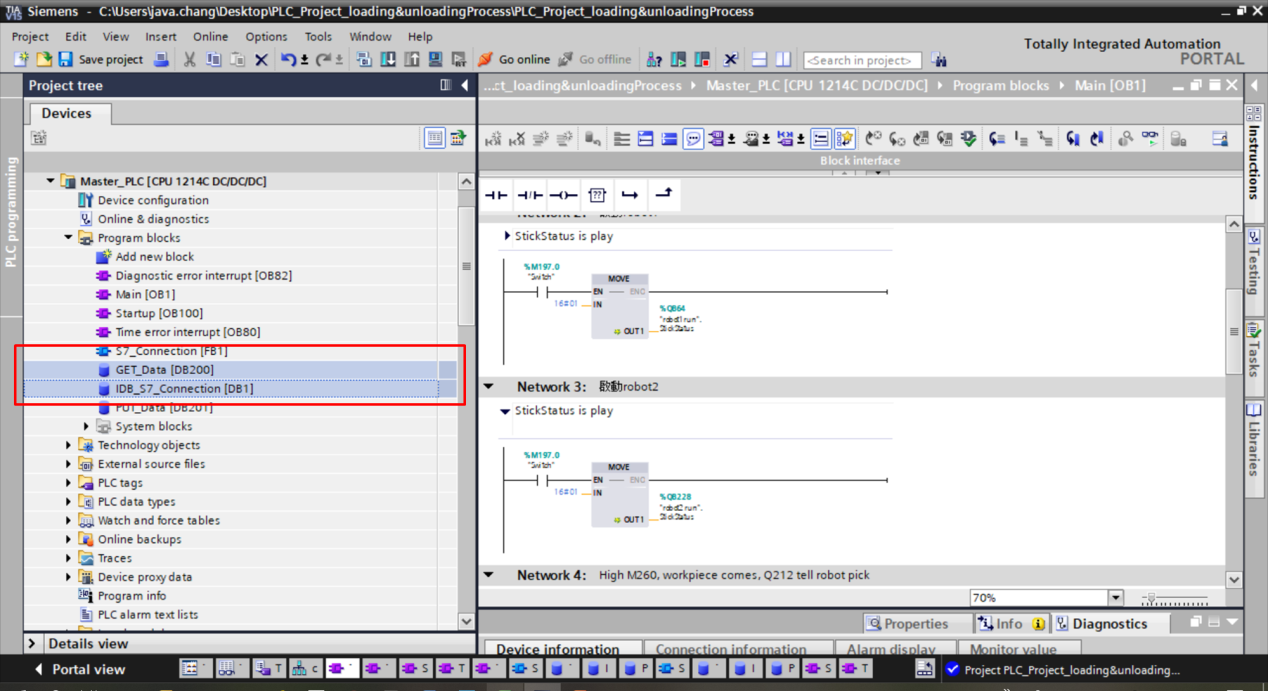Collapse Network 3 header arrow

(x=489, y=386)
